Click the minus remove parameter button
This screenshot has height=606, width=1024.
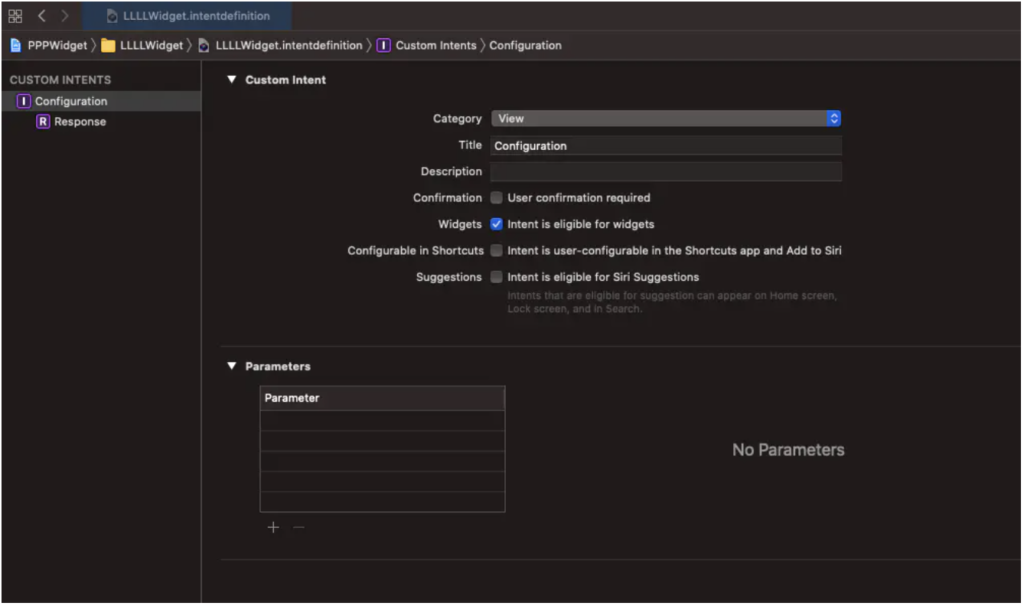click(x=298, y=528)
